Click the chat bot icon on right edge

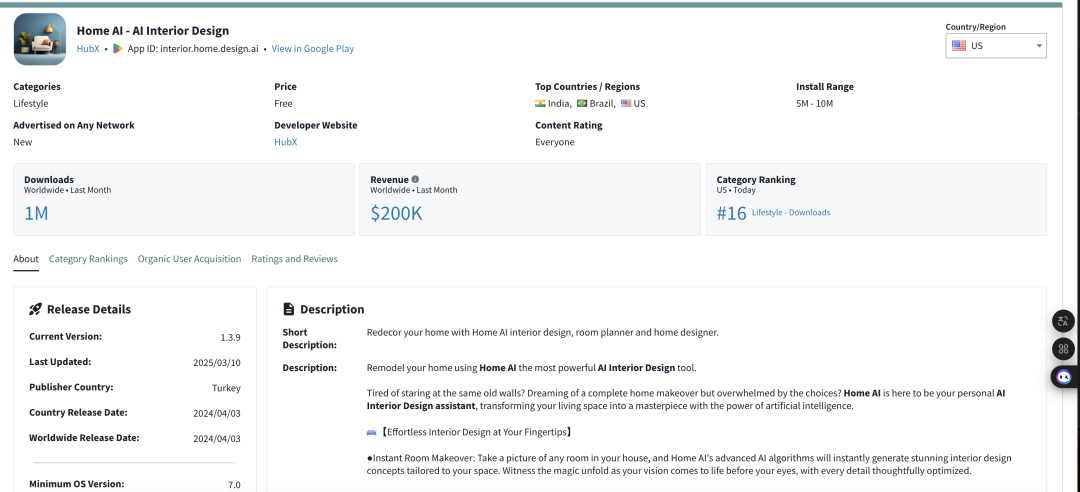[x=1063, y=377]
